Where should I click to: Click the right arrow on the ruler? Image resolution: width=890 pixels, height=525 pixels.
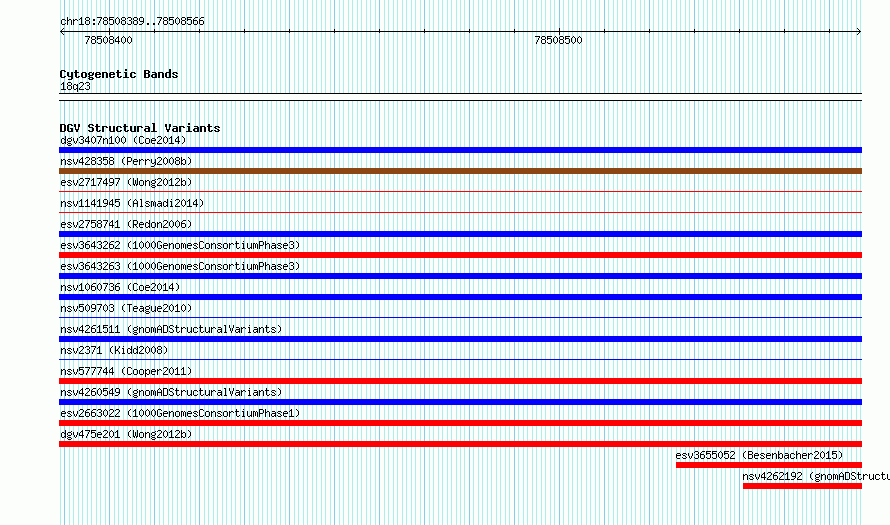pyautogui.click(x=859, y=32)
